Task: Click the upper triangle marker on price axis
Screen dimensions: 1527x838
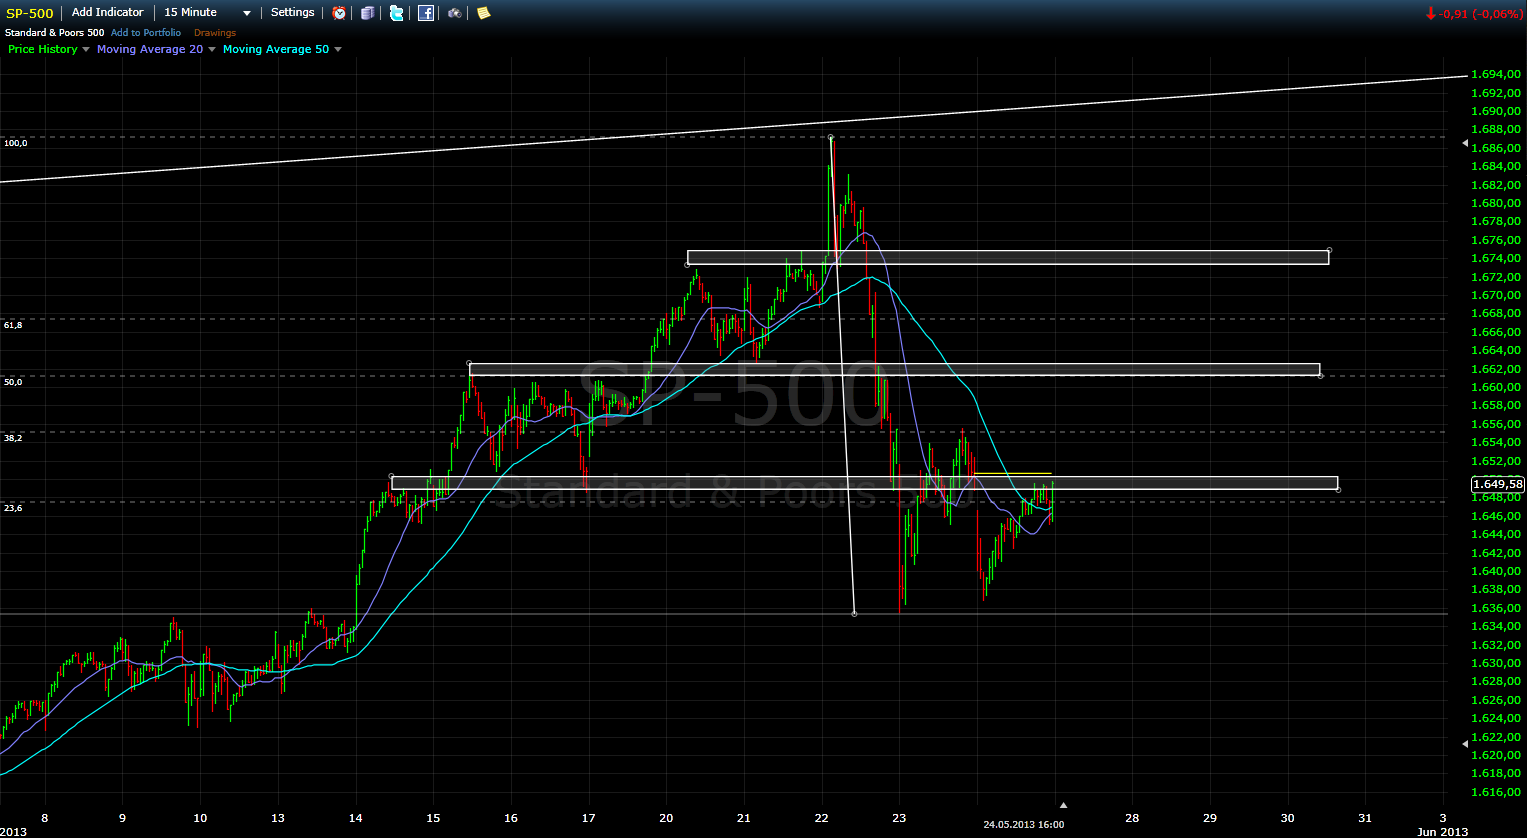Action: (1466, 144)
